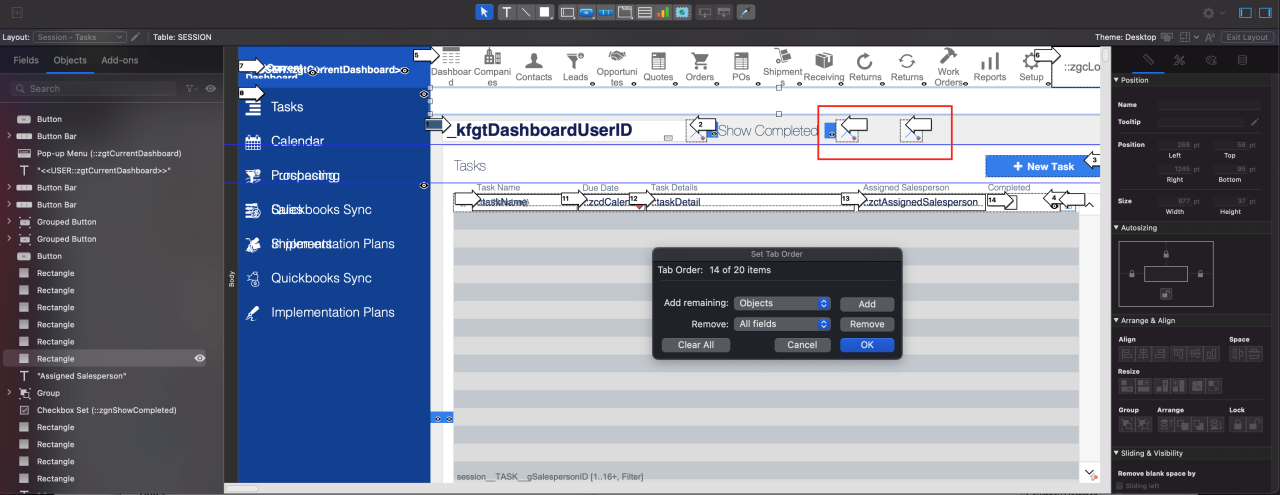Click the Opportunities handshake icon
The width and height of the screenshot is (1280, 495).
(x=617, y=58)
